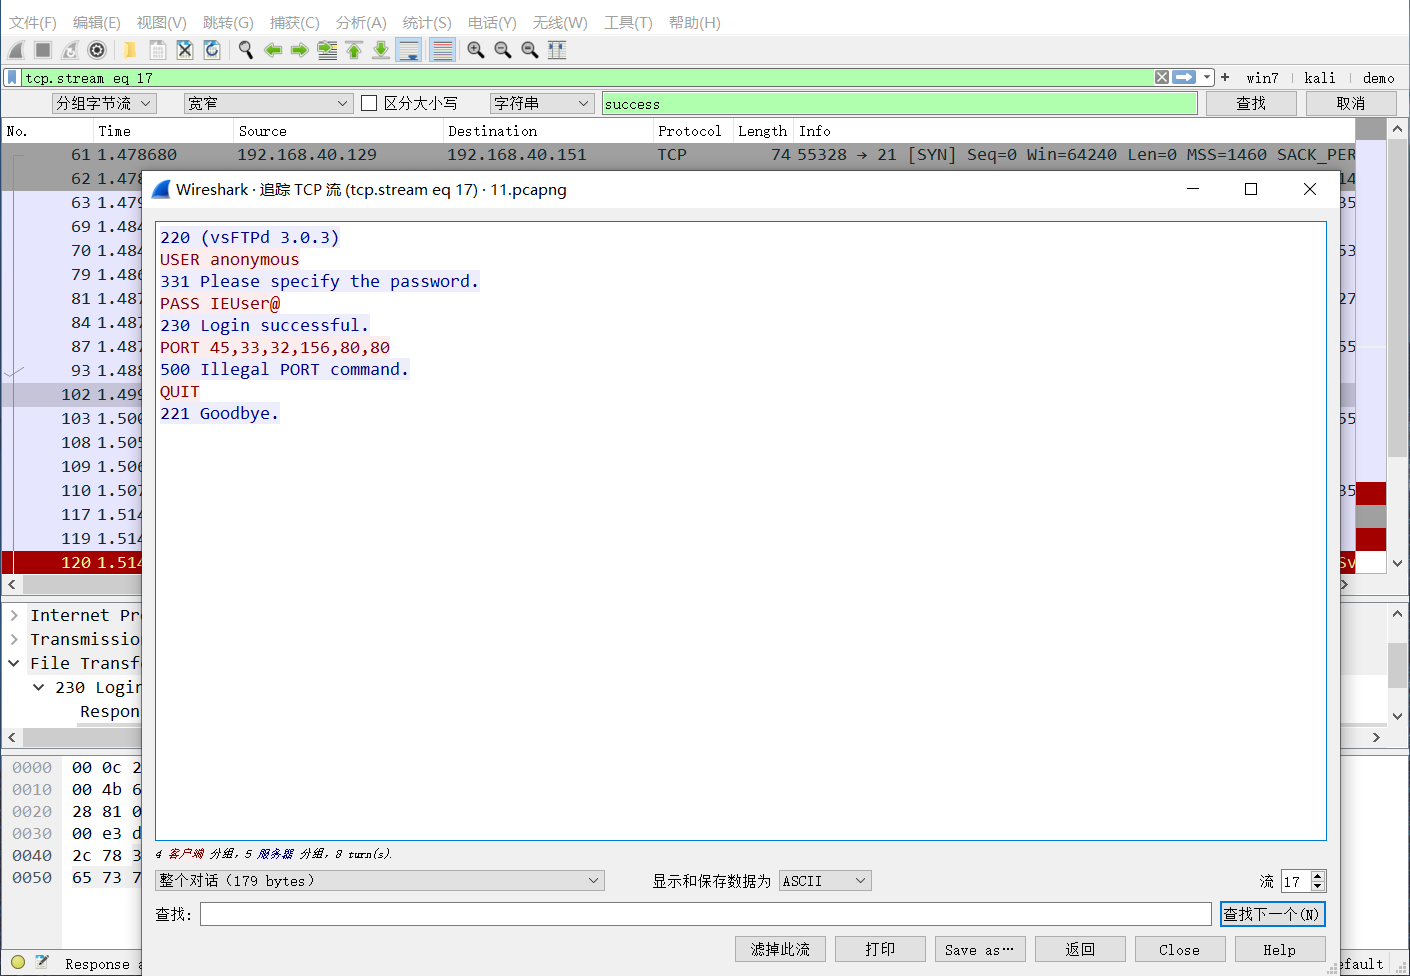Click the 查找 find button
The height and width of the screenshot is (976, 1410).
click(1251, 103)
